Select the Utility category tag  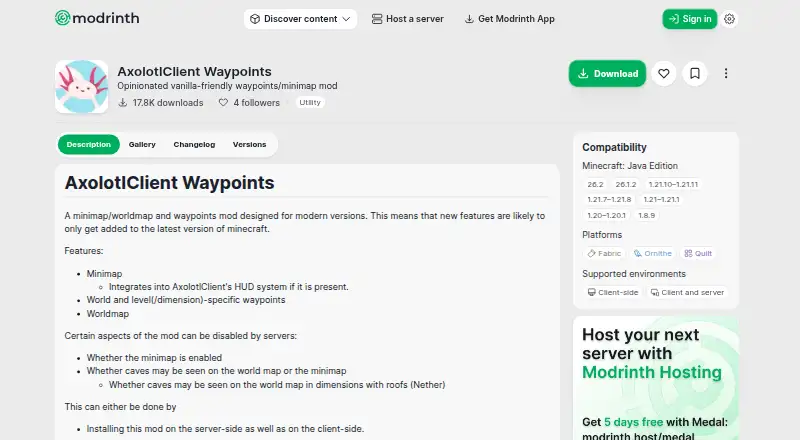(310, 103)
